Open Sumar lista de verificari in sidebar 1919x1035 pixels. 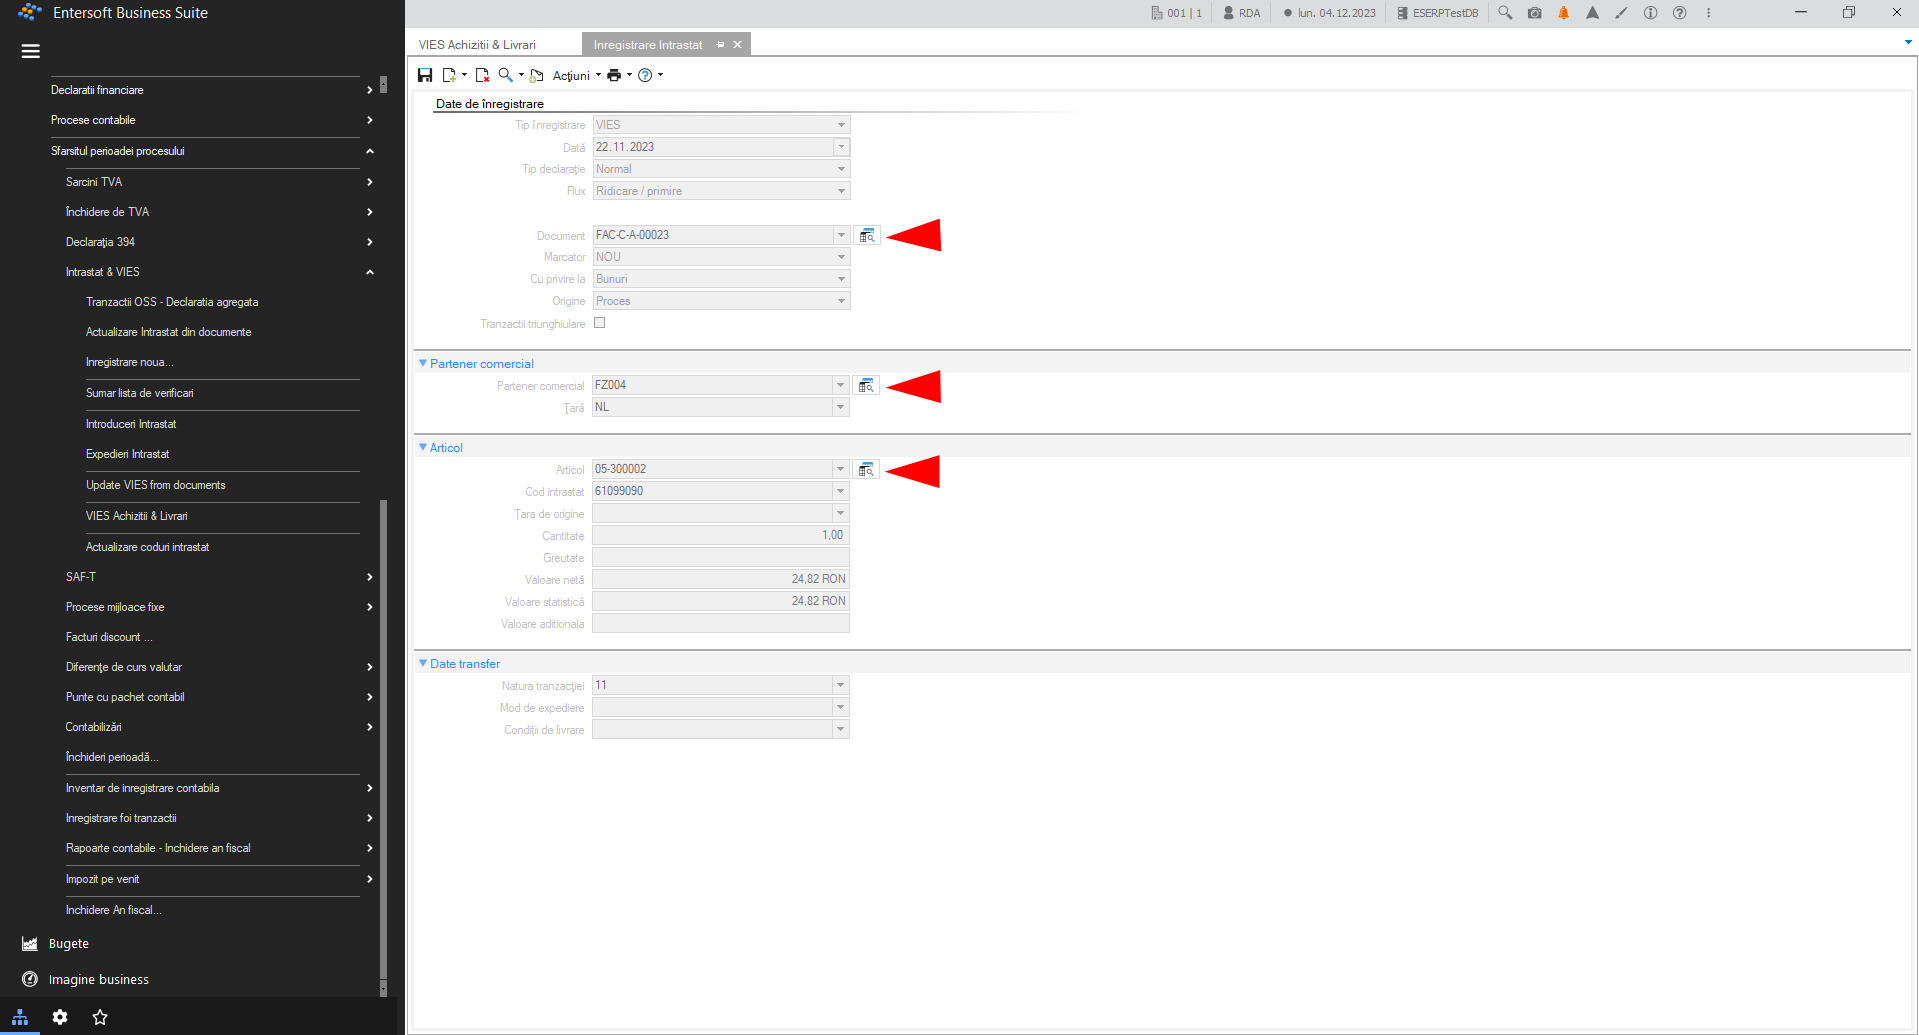pos(140,393)
